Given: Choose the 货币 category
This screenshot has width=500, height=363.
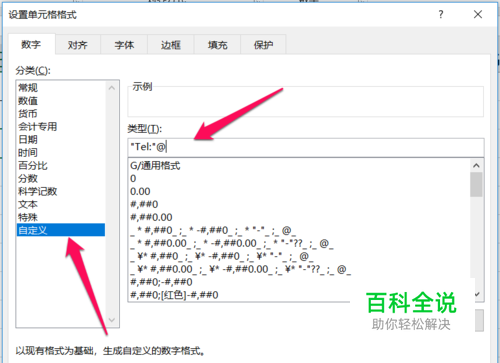Looking at the screenshot, I should coord(61,114).
